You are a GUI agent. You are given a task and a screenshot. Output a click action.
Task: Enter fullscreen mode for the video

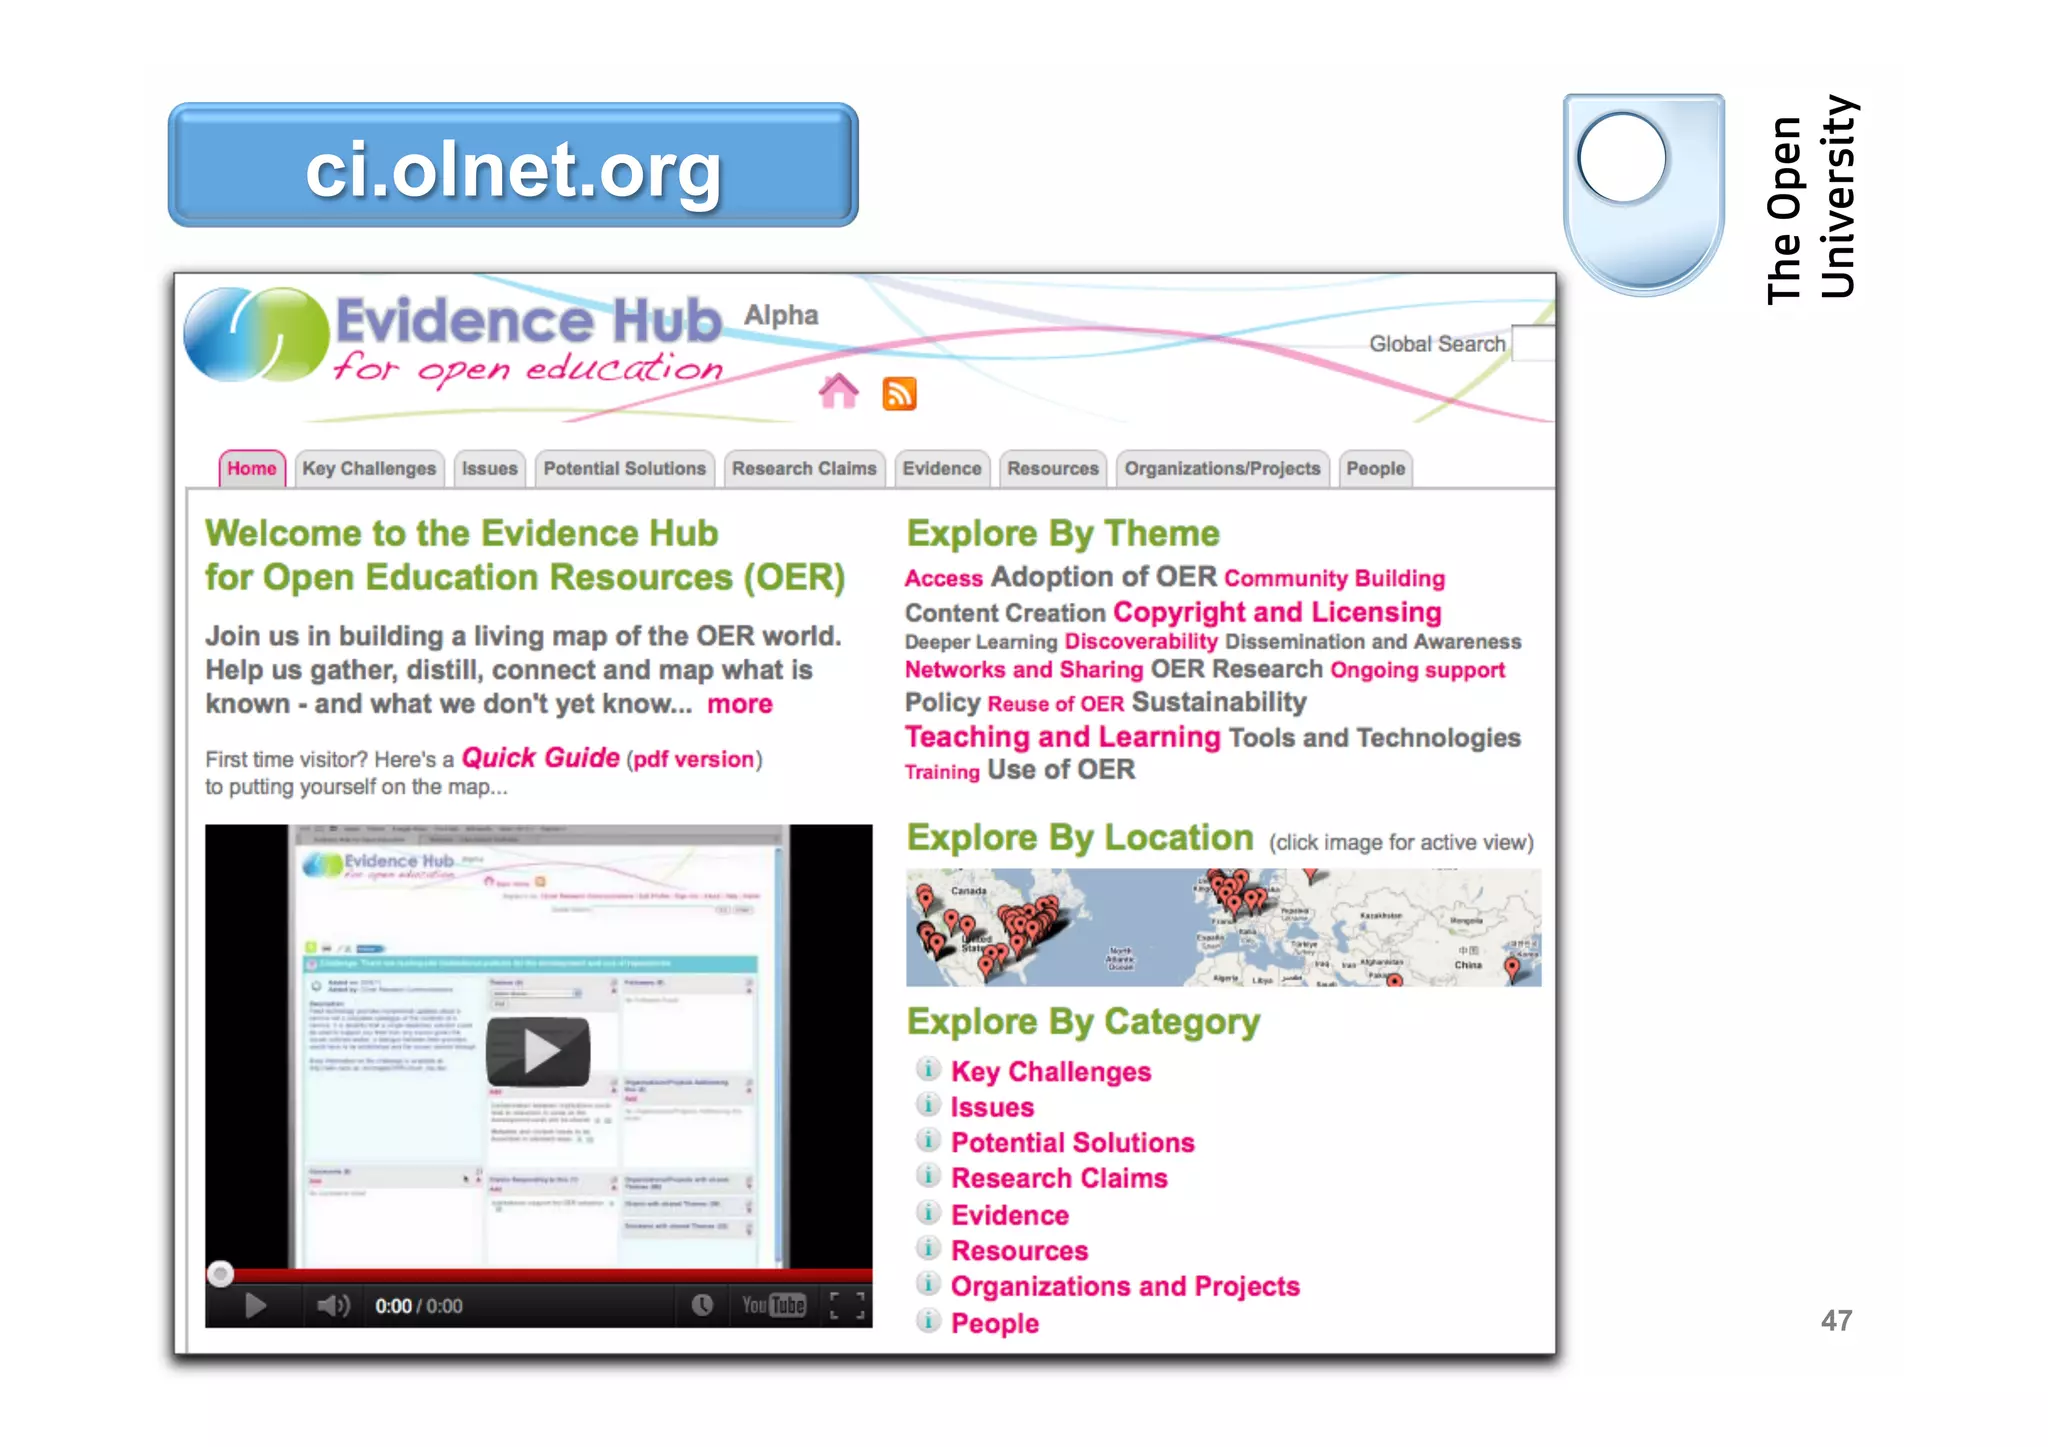847,1304
